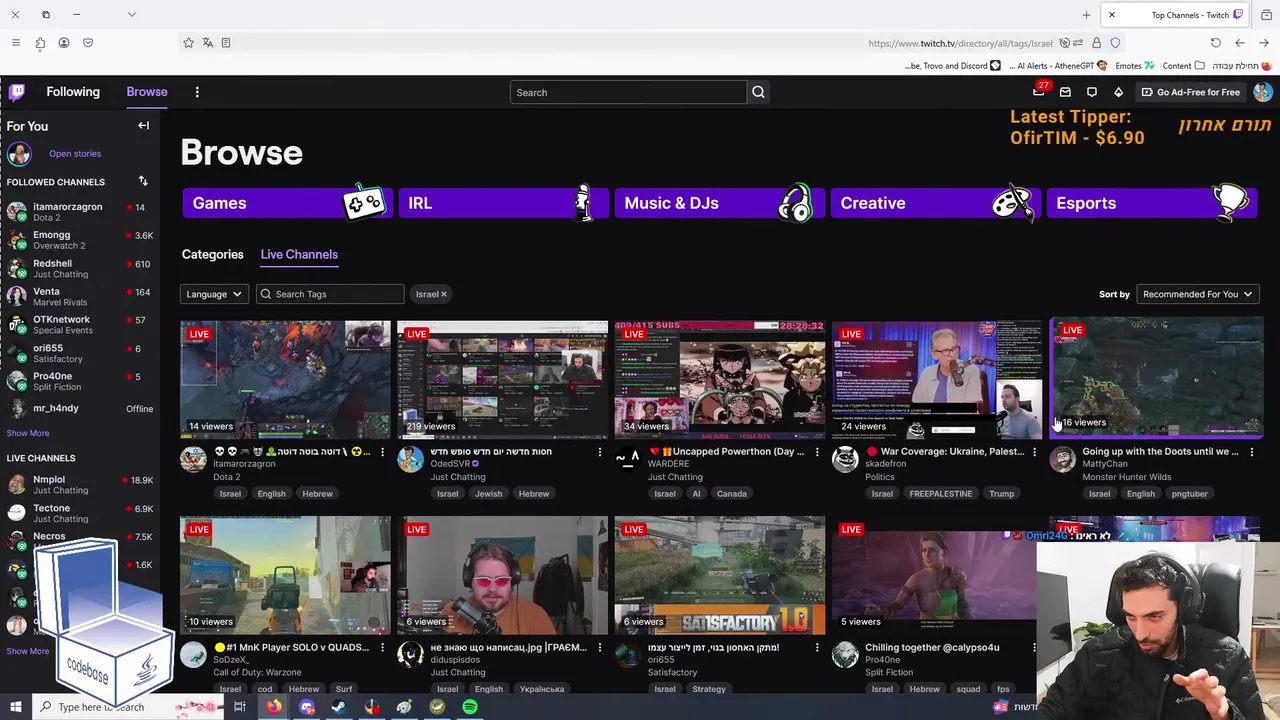Open the Games category banner
1280x720 pixels.
pos(287,203)
